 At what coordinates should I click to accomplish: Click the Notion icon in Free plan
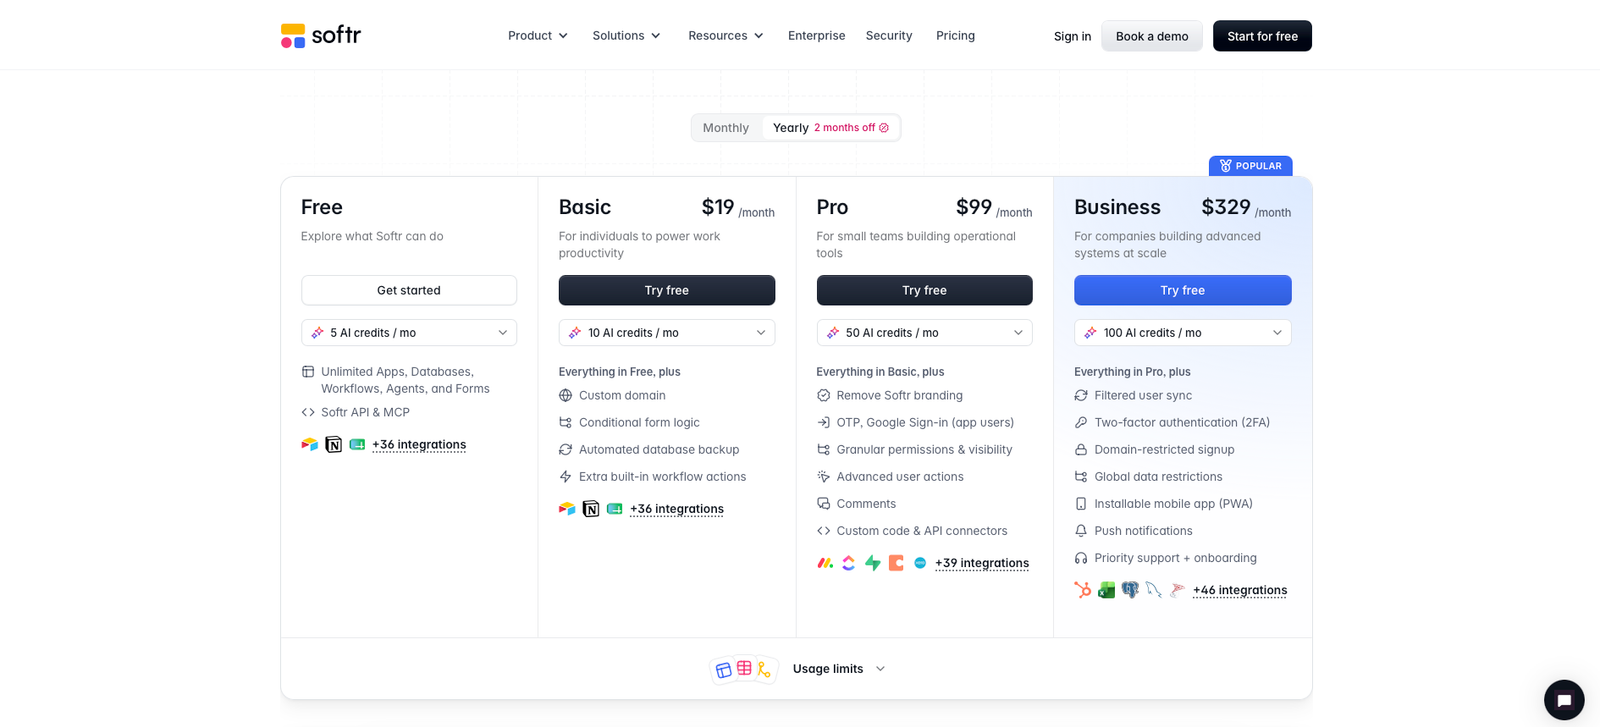click(334, 445)
